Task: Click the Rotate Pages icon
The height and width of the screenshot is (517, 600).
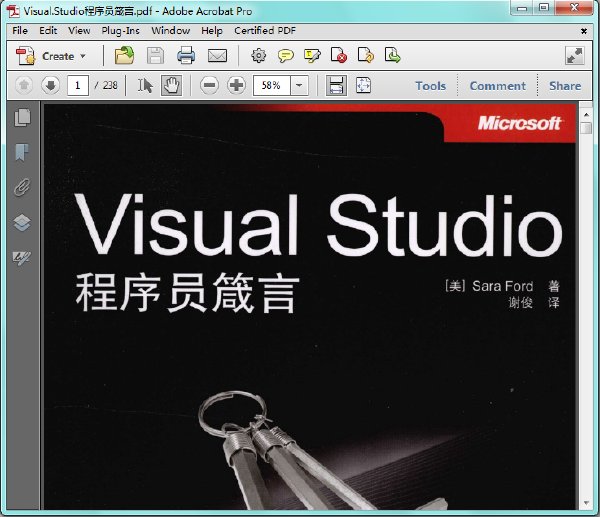Action: 365,56
